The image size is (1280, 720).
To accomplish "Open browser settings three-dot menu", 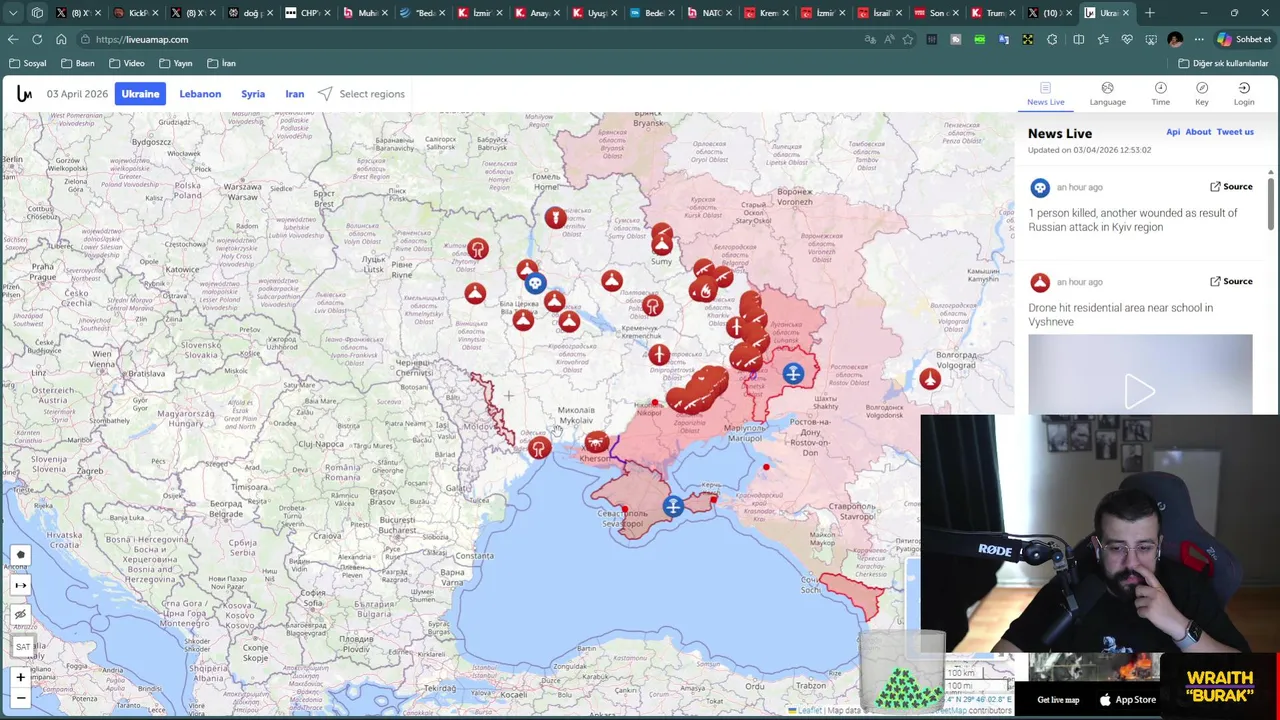I will coord(1199,39).
